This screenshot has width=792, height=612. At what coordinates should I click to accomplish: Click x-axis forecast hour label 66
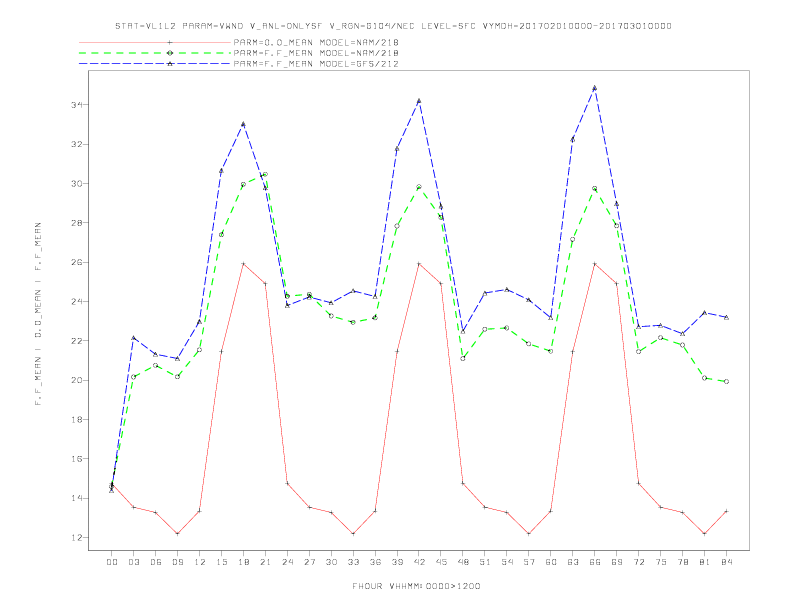click(595, 562)
